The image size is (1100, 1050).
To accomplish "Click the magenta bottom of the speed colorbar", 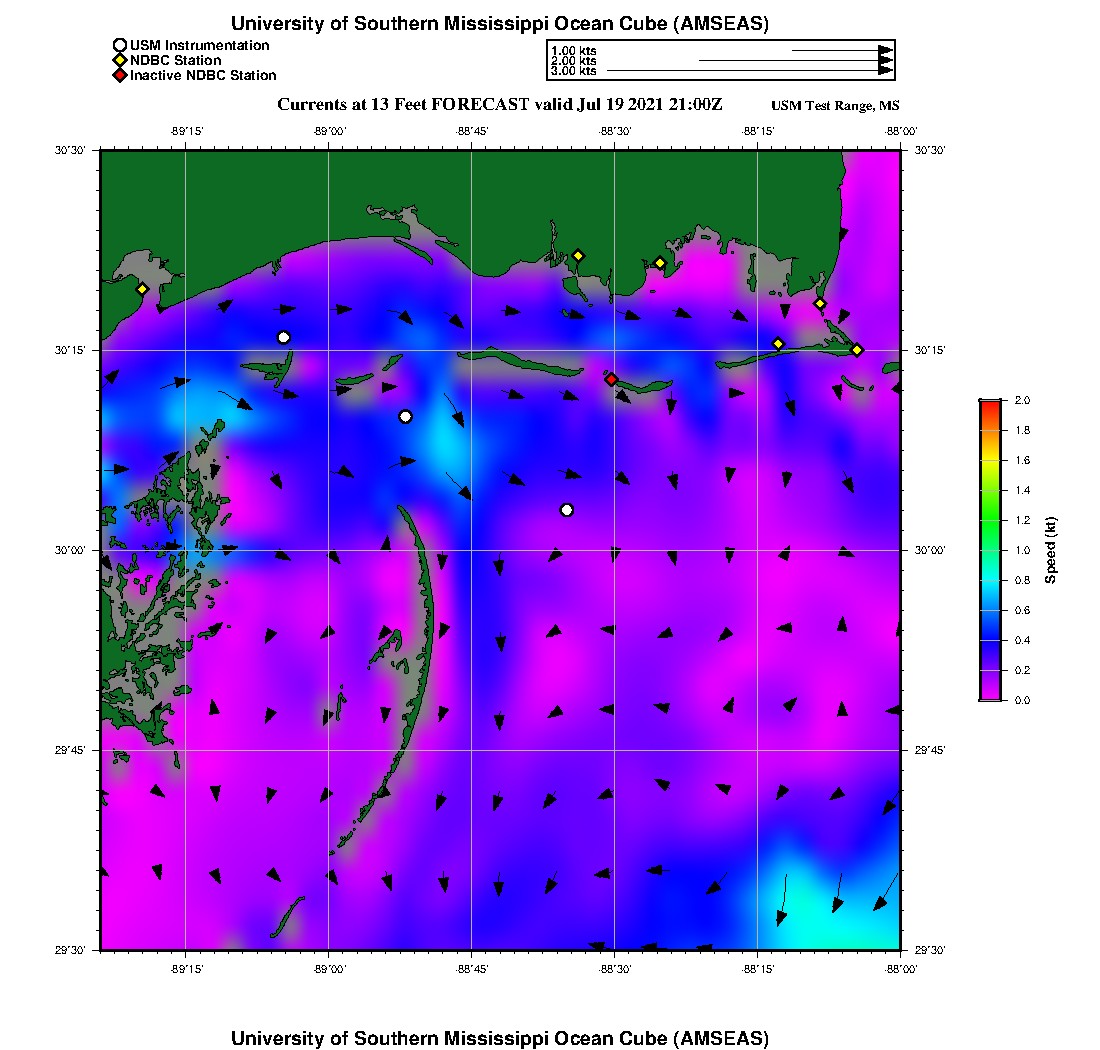I will pos(989,695).
